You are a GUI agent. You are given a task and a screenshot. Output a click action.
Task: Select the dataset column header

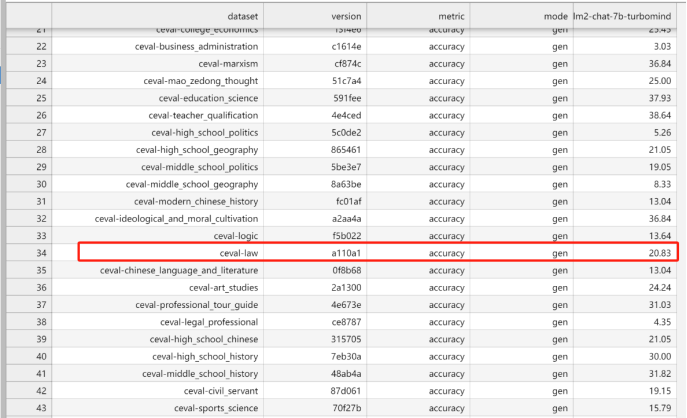click(x=157, y=16)
